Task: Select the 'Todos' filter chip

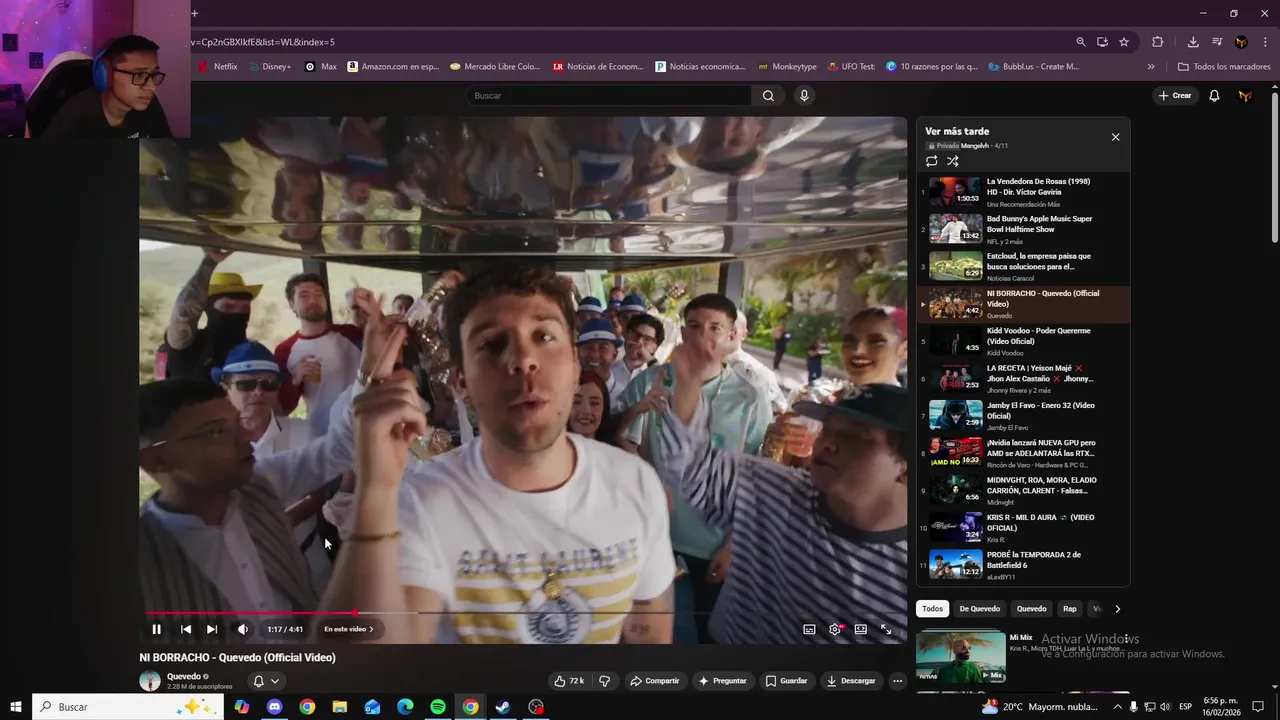Action: click(932, 609)
